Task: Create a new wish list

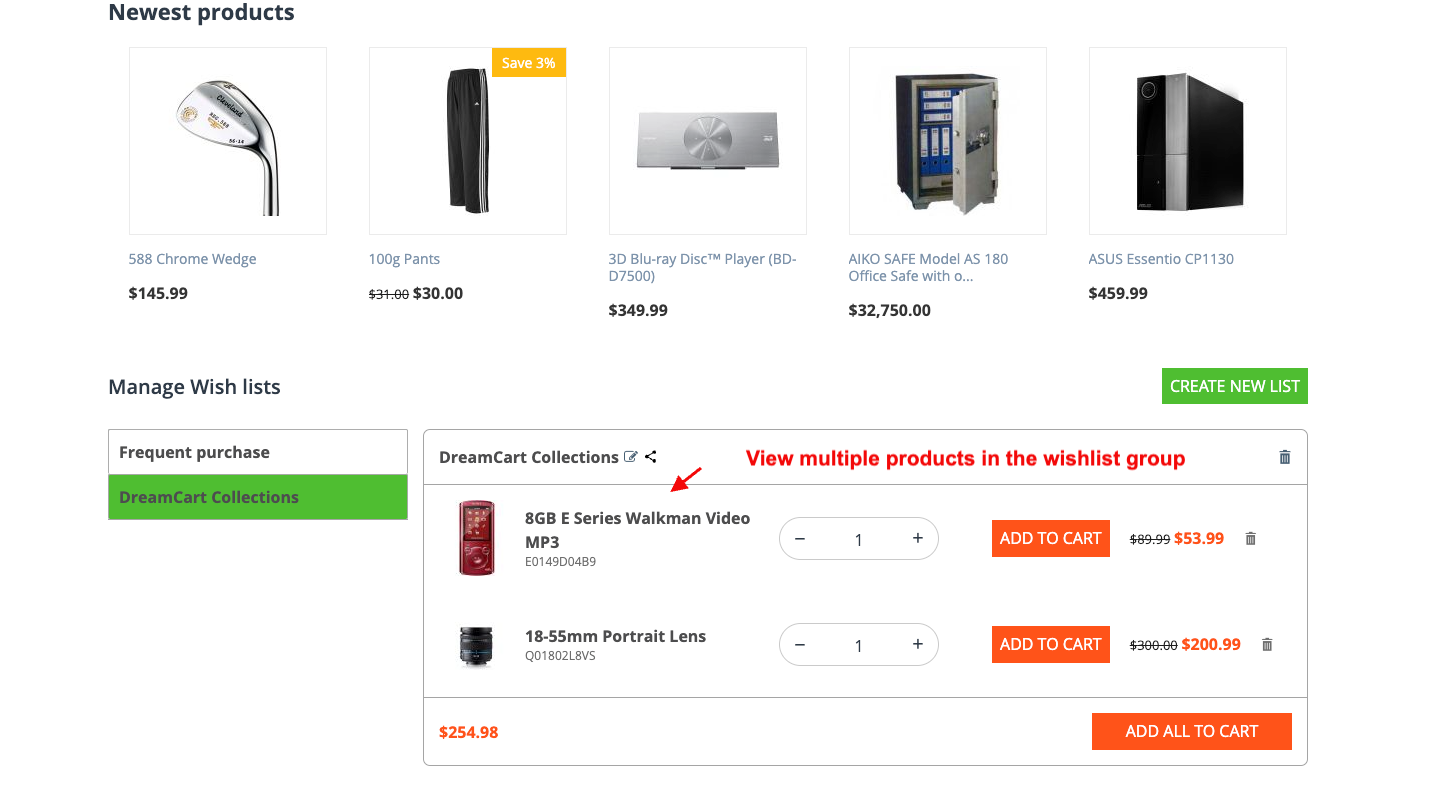Action: pos(1235,386)
